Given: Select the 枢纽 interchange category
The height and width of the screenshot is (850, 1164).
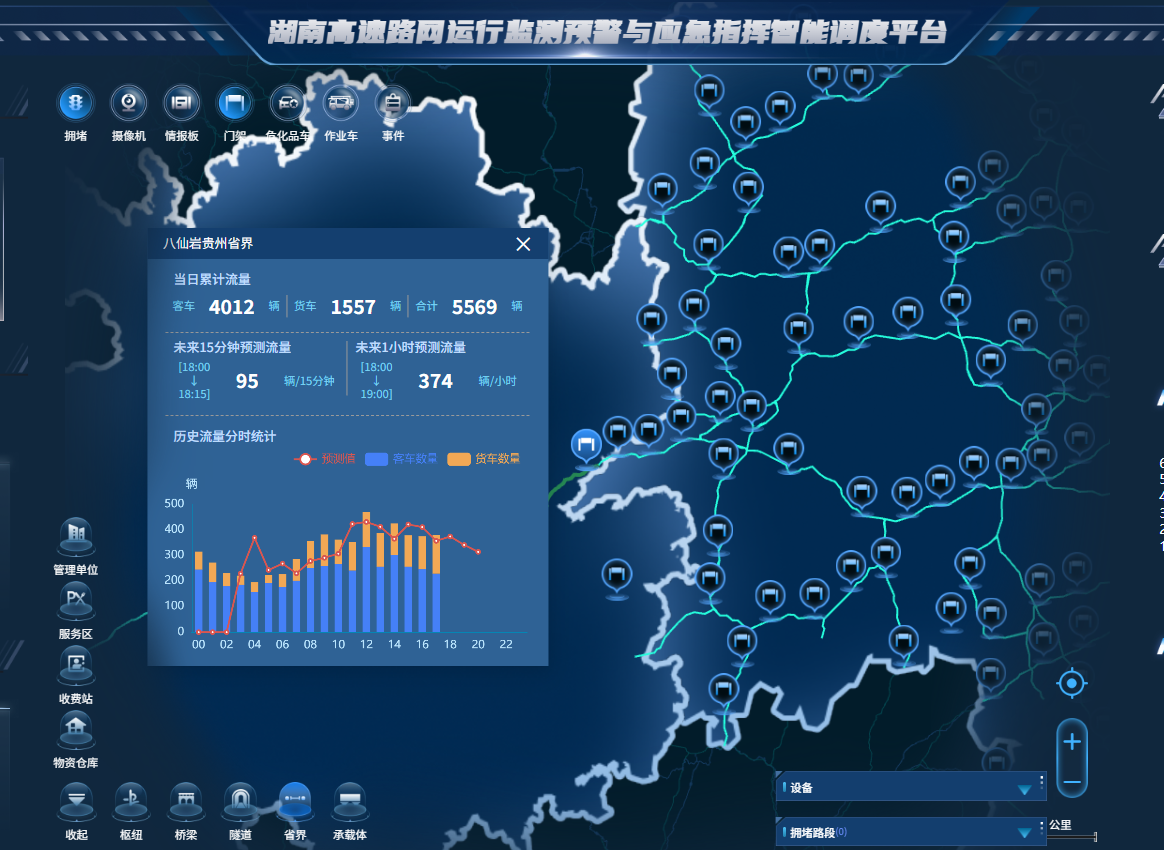Looking at the screenshot, I should pyautogui.click(x=131, y=800).
